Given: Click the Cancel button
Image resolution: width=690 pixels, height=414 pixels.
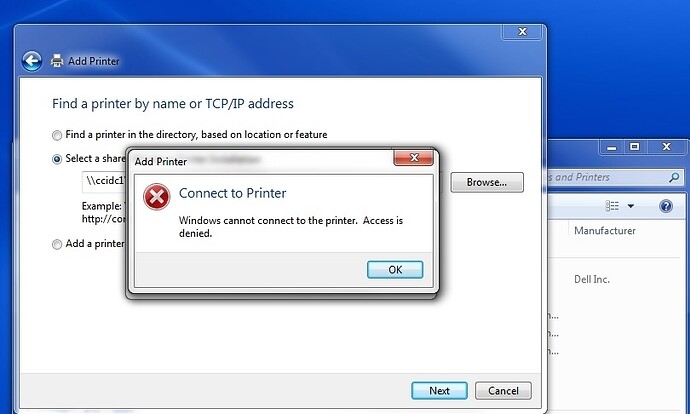Looking at the screenshot, I should click(x=503, y=391).
